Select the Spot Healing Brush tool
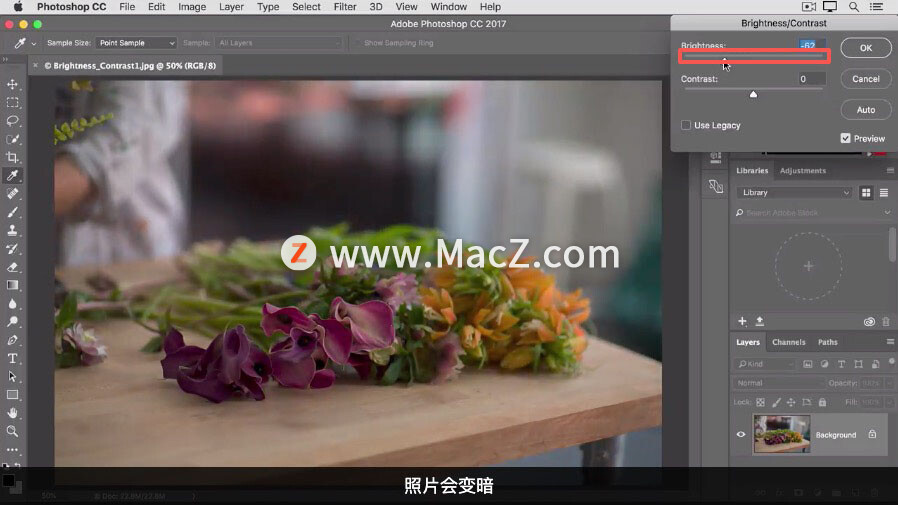Image resolution: width=898 pixels, height=505 pixels. coord(12,194)
